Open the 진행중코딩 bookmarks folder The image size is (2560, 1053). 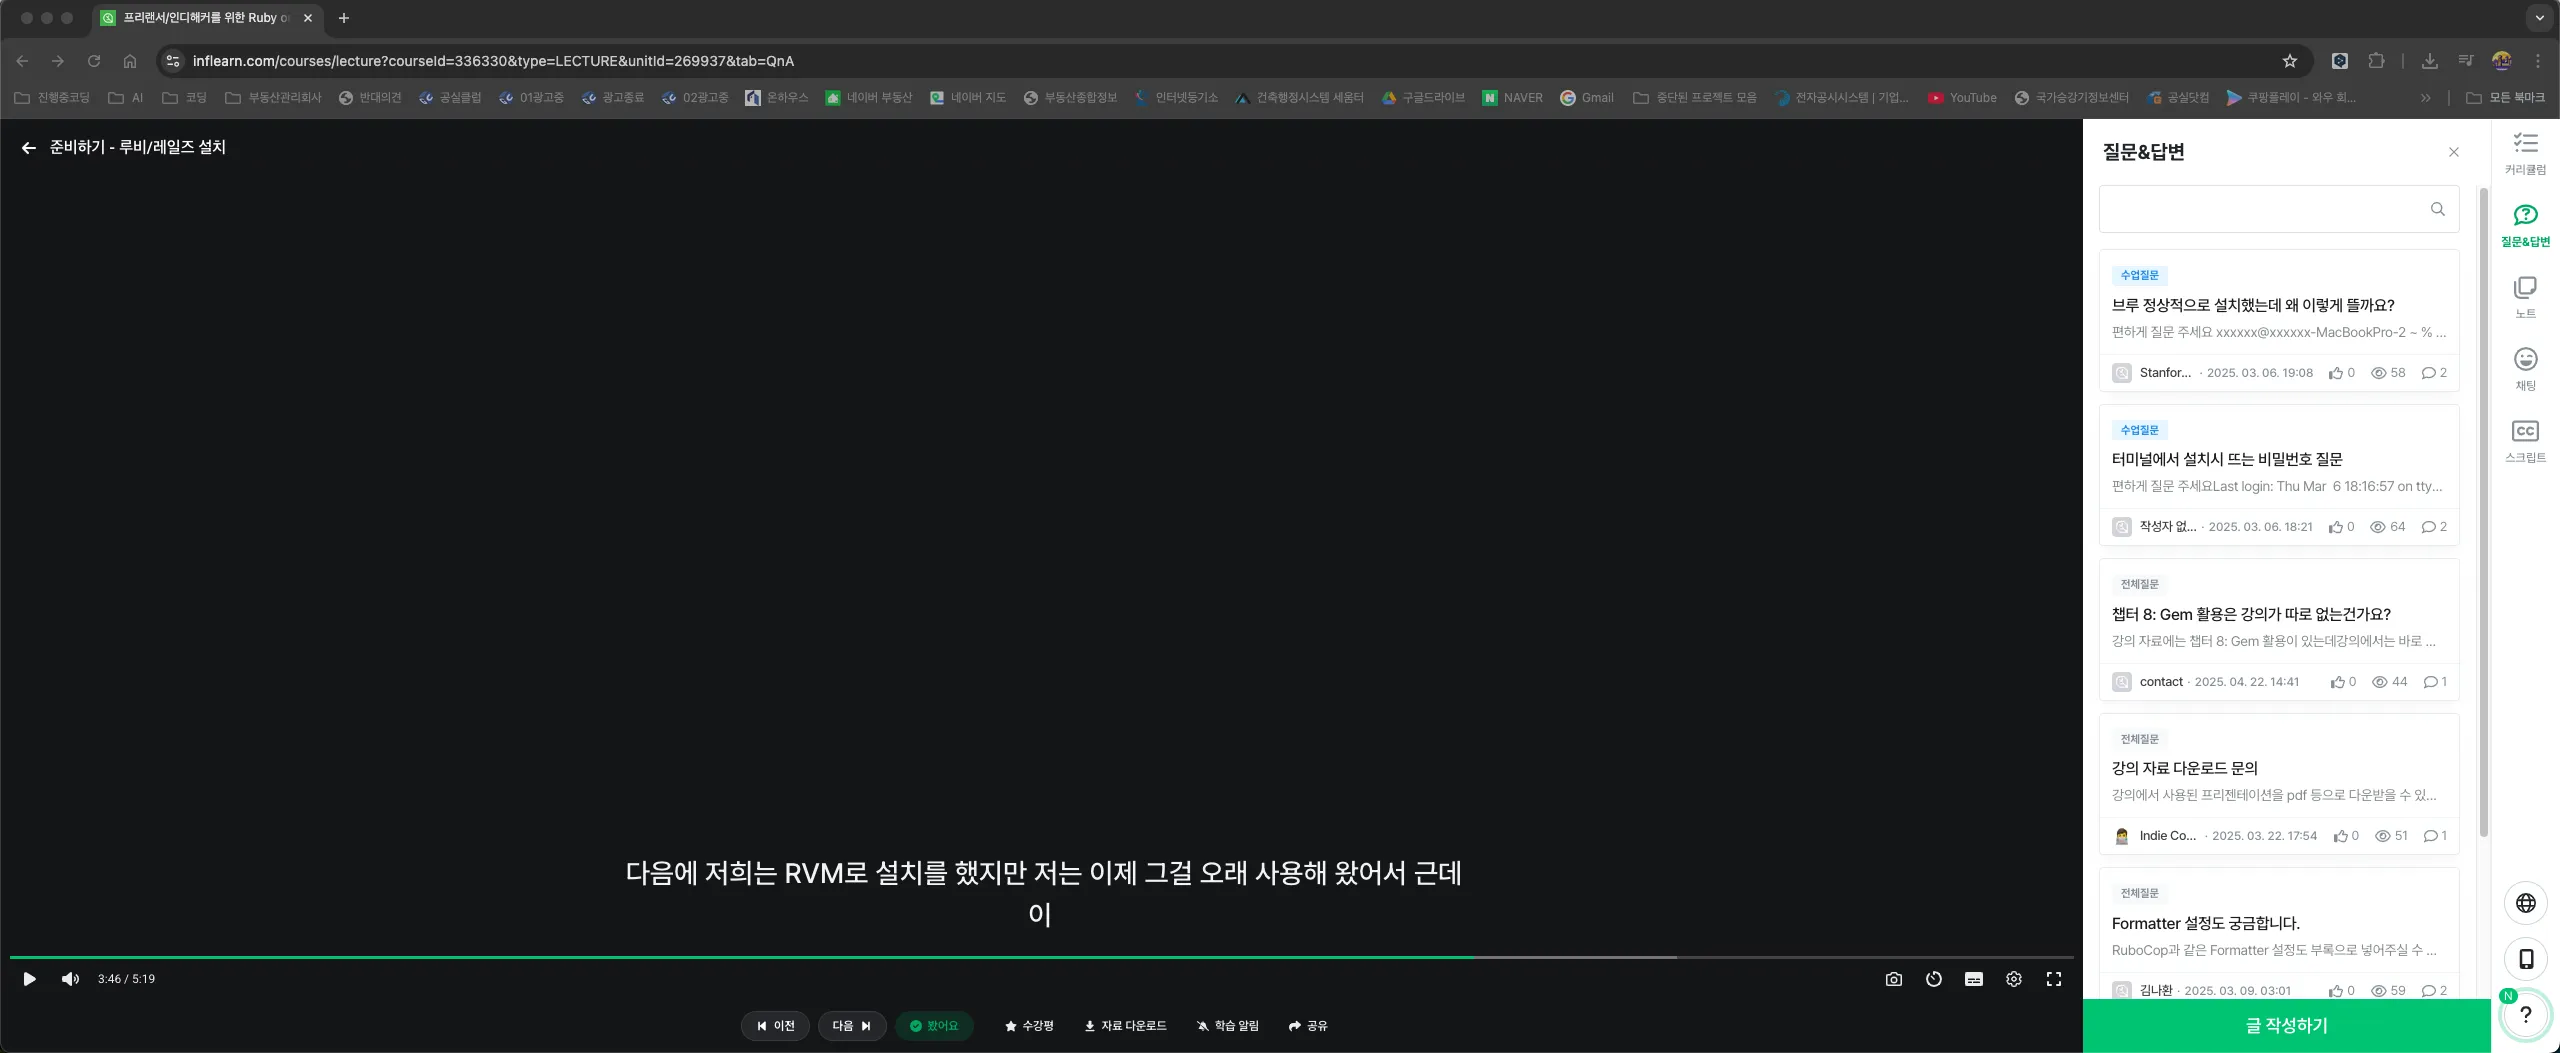52,98
